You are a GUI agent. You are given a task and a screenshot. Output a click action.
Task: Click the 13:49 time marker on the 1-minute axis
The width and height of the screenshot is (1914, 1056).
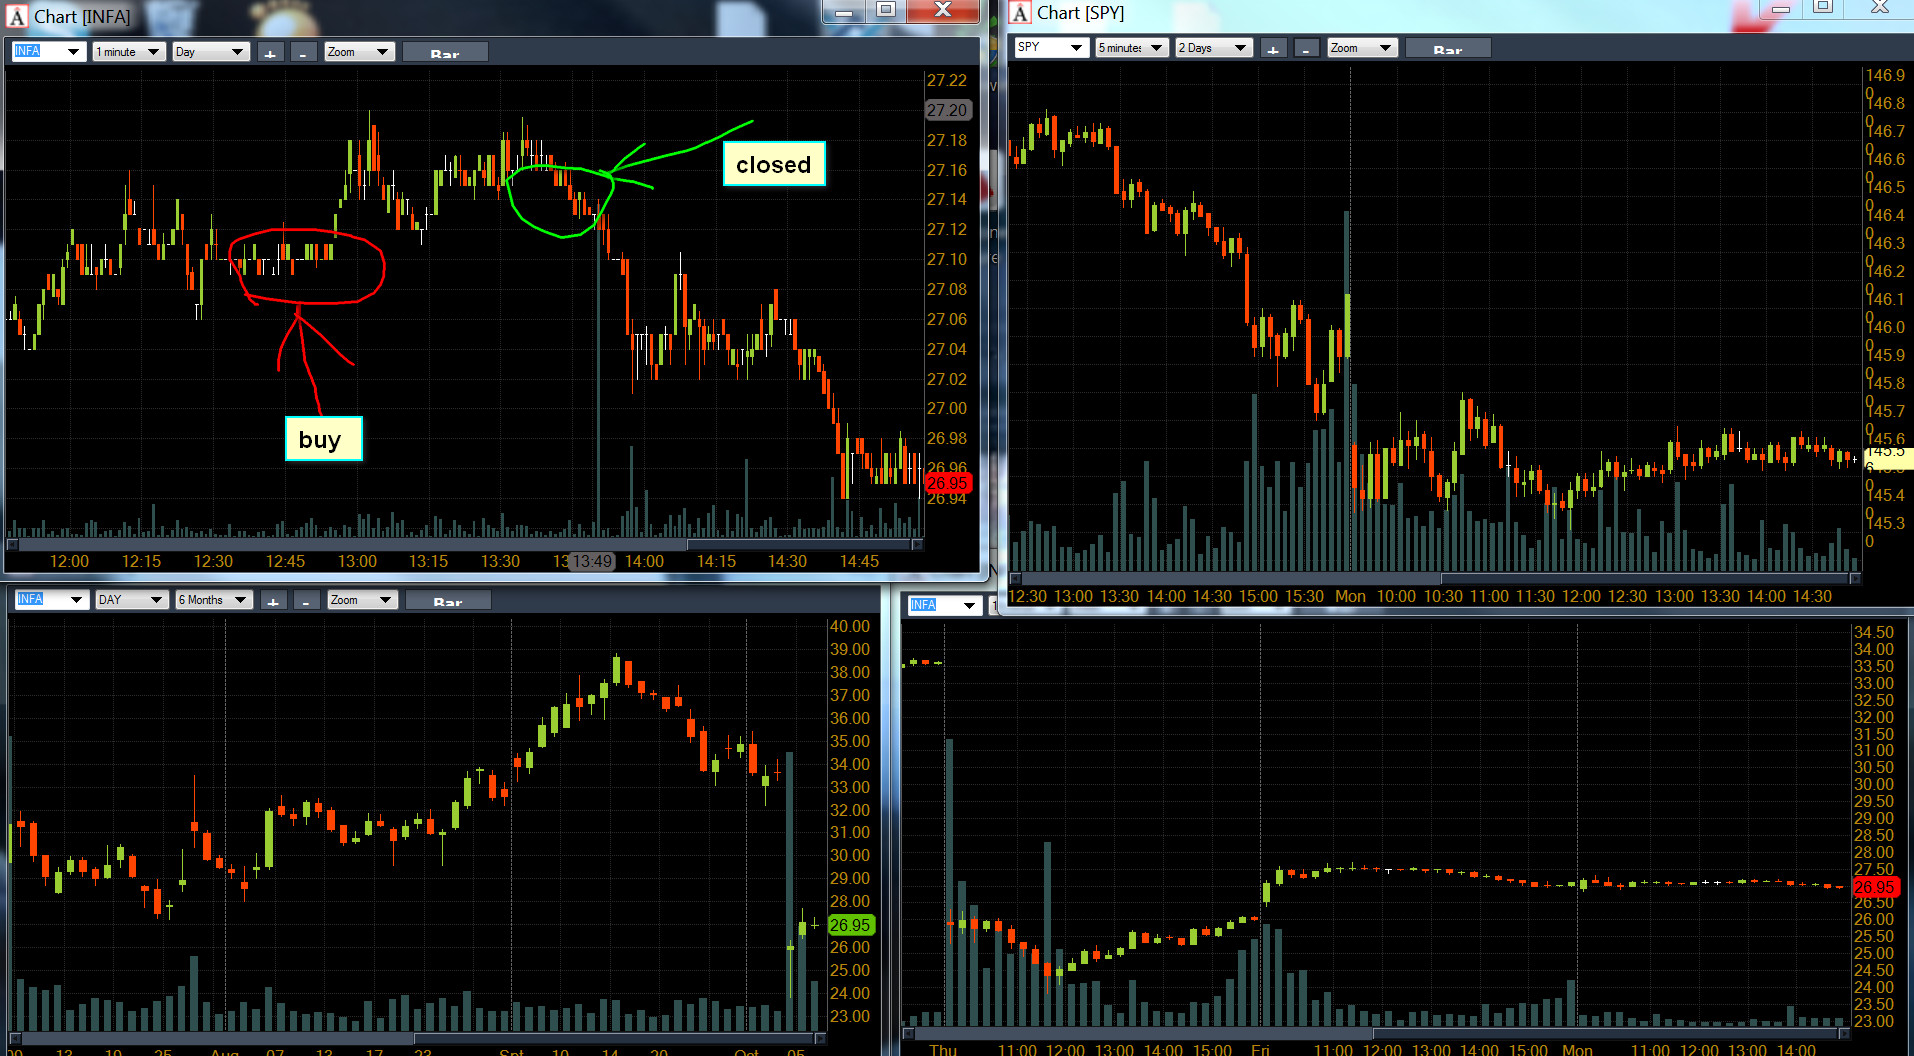point(592,561)
